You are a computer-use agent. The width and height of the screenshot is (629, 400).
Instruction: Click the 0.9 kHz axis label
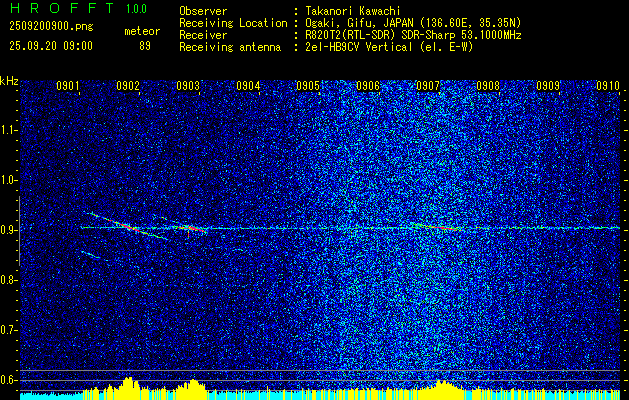pos(8,230)
